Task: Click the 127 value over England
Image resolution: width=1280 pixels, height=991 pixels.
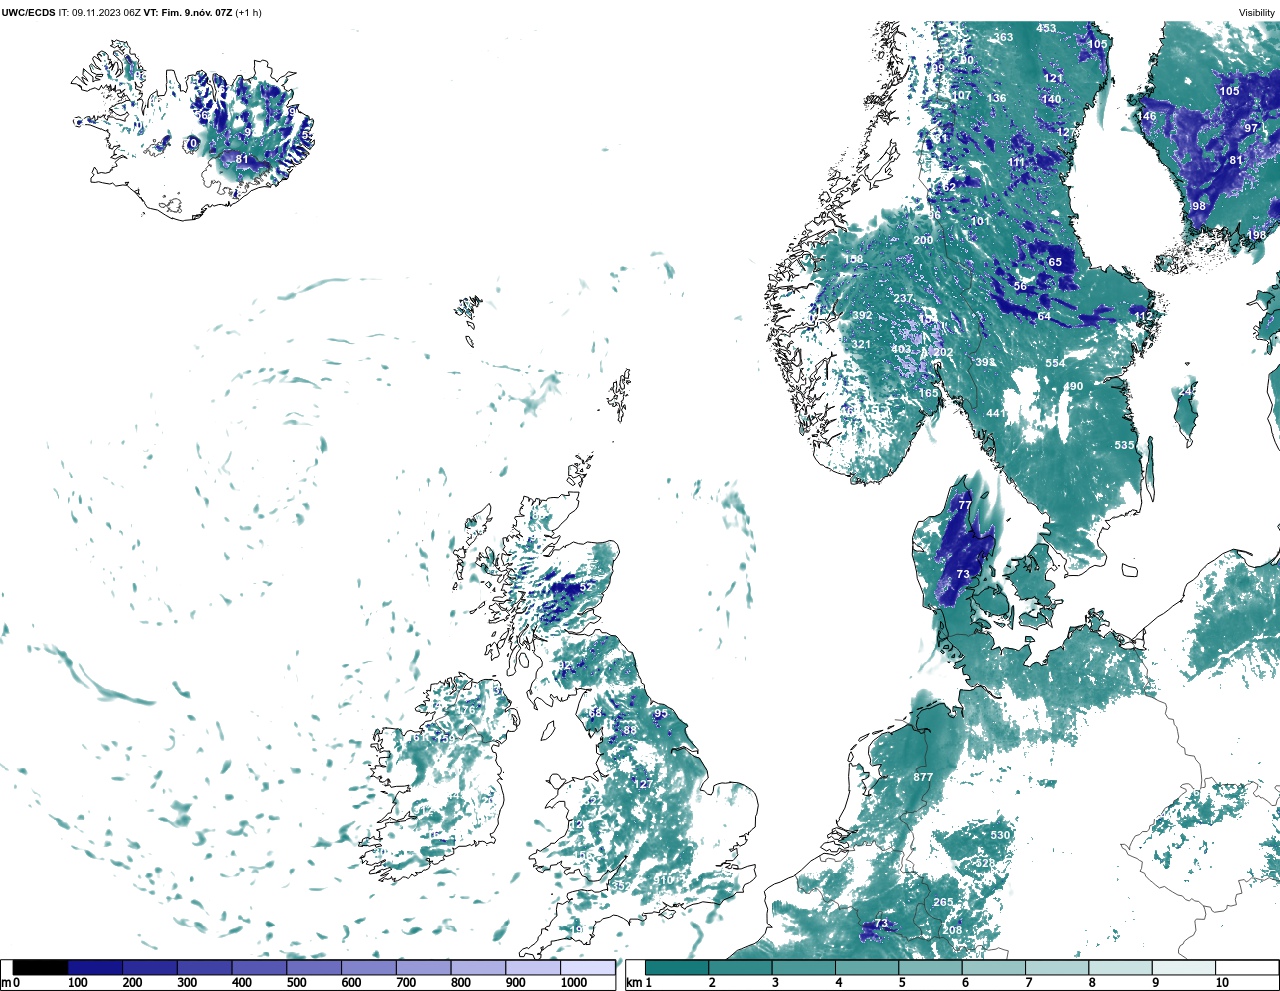Action: coord(643,784)
